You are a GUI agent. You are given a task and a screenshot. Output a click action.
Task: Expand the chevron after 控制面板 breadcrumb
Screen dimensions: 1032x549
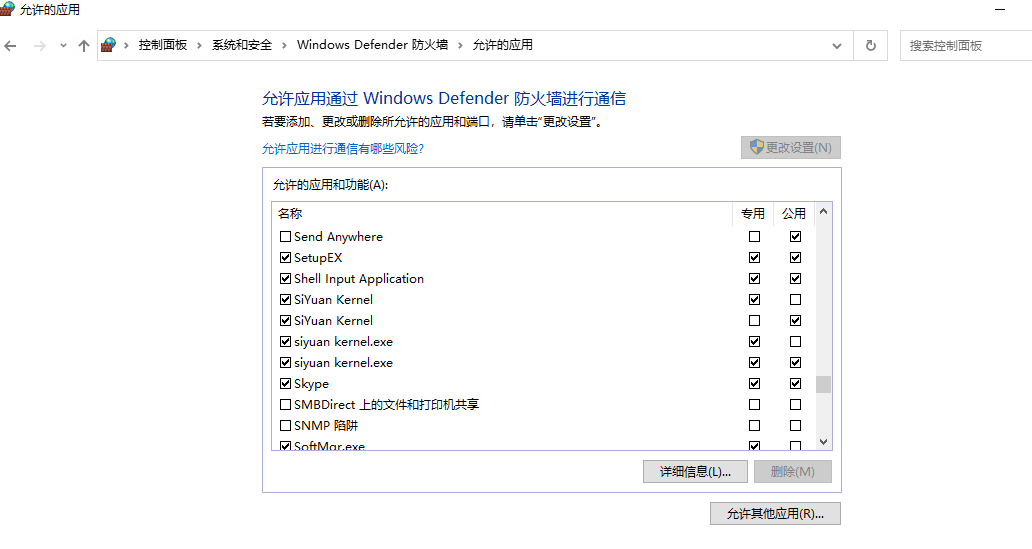tap(199, 45)
